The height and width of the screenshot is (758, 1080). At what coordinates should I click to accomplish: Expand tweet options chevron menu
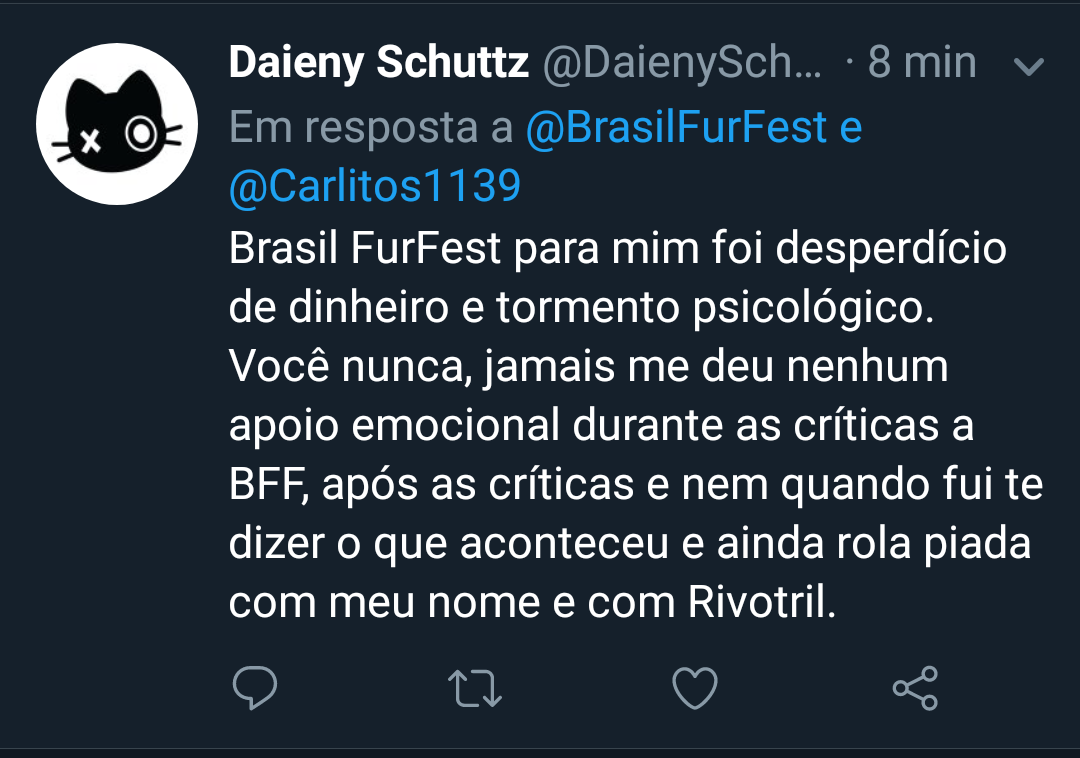1028,67
